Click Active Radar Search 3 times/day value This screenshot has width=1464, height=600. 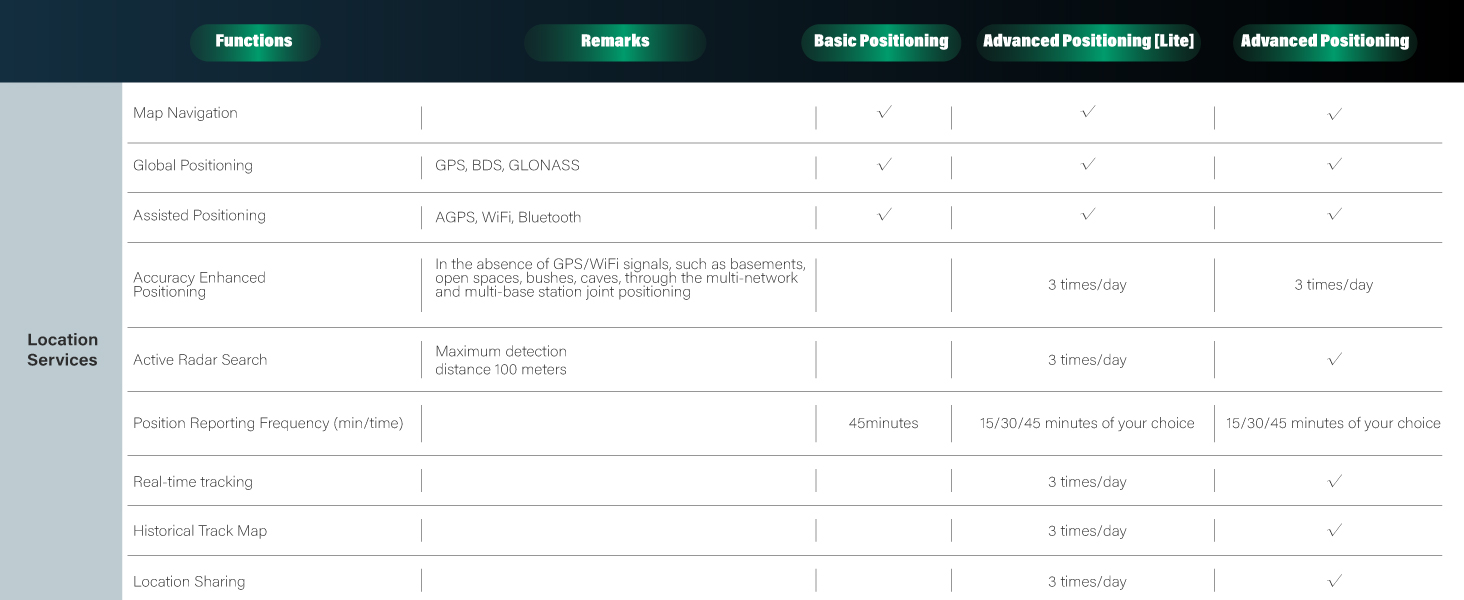[x=1087, y=360]
